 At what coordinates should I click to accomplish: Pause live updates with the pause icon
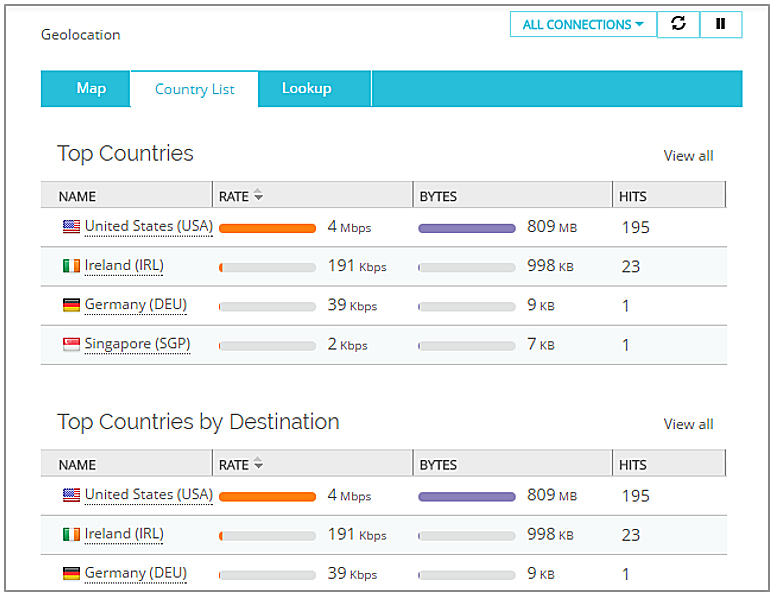[720, 24]
